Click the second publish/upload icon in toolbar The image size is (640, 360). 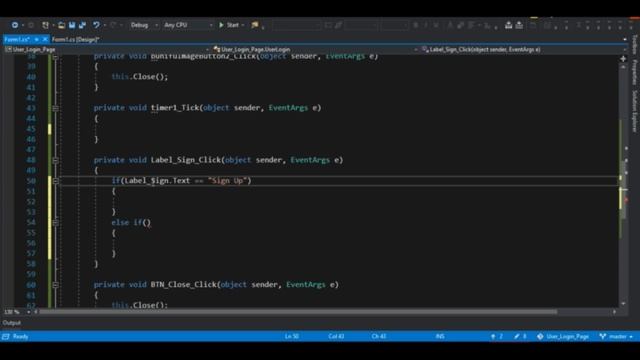(519, 25)
